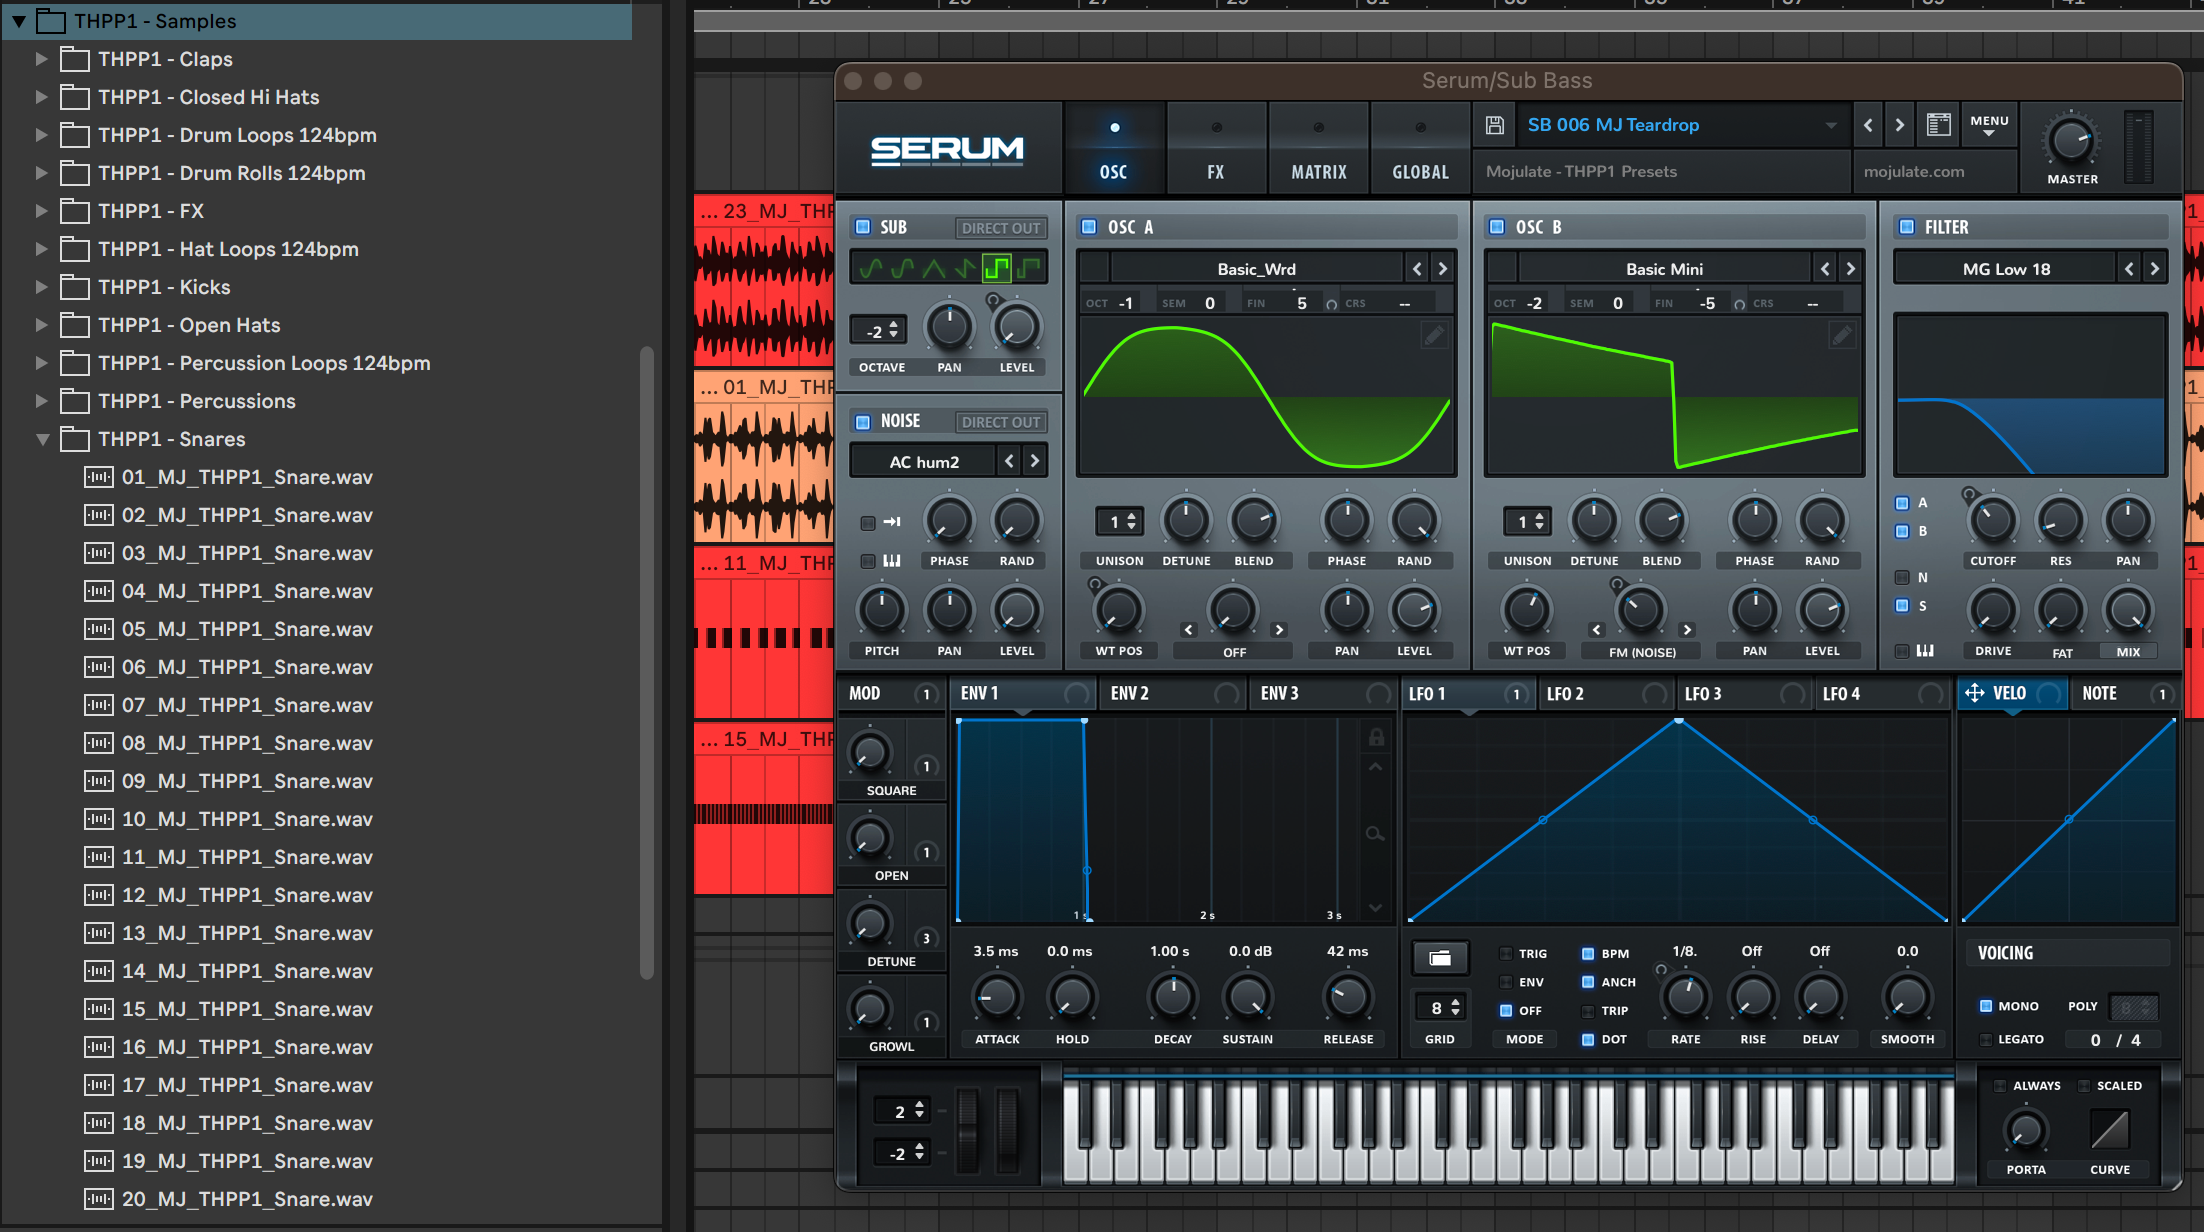Click the LFO folder load icon
Viewport: 2204px width, 1232px height.
pyautogui.click(x=1439, y=958)
